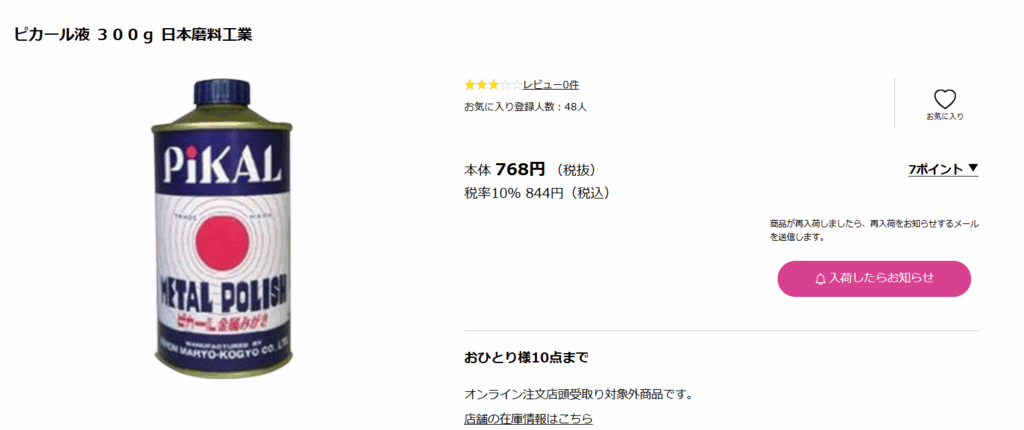Click the restock email notification message text

coord(873,229)
